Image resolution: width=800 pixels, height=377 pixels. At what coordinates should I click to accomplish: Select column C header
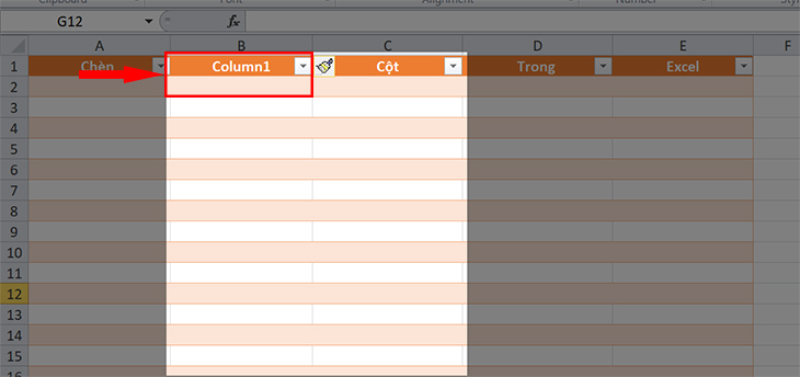tap(388, 46)
